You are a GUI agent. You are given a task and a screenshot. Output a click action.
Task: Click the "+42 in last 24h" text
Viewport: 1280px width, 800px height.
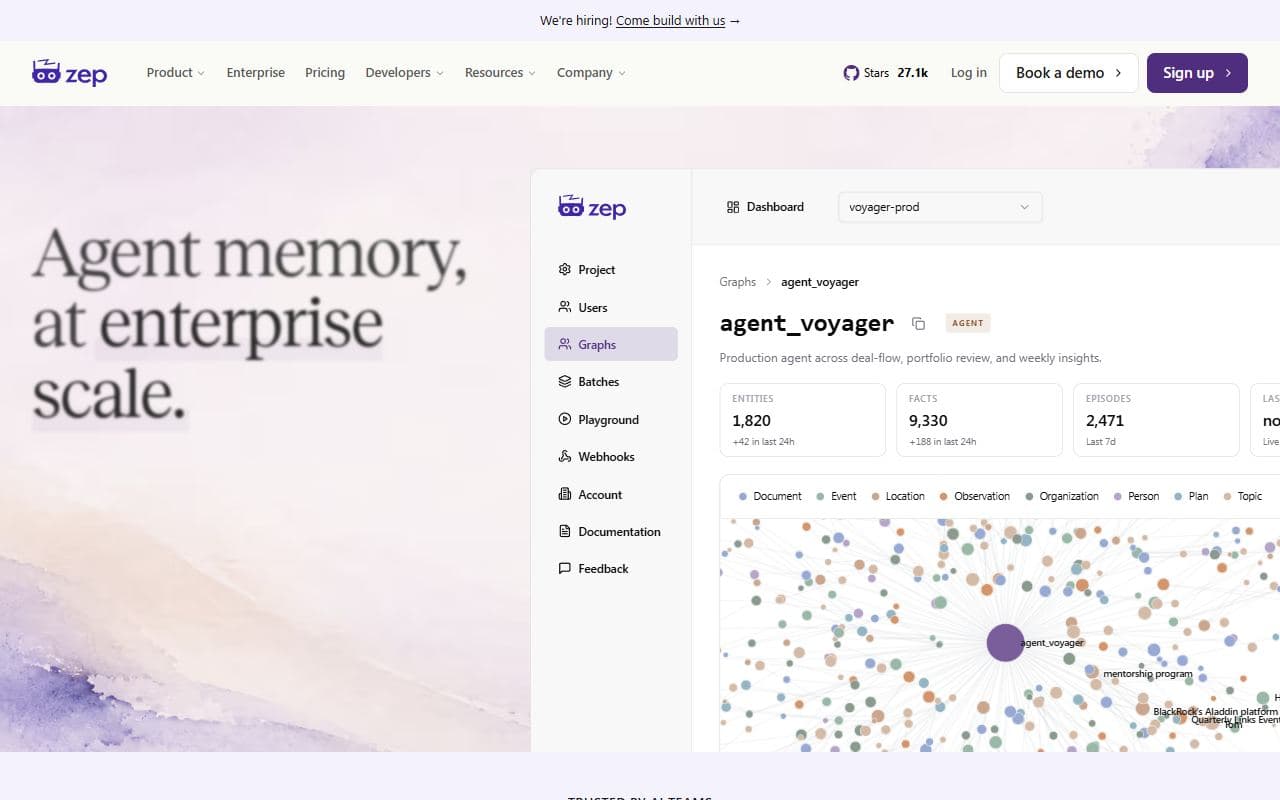(763, 441)
